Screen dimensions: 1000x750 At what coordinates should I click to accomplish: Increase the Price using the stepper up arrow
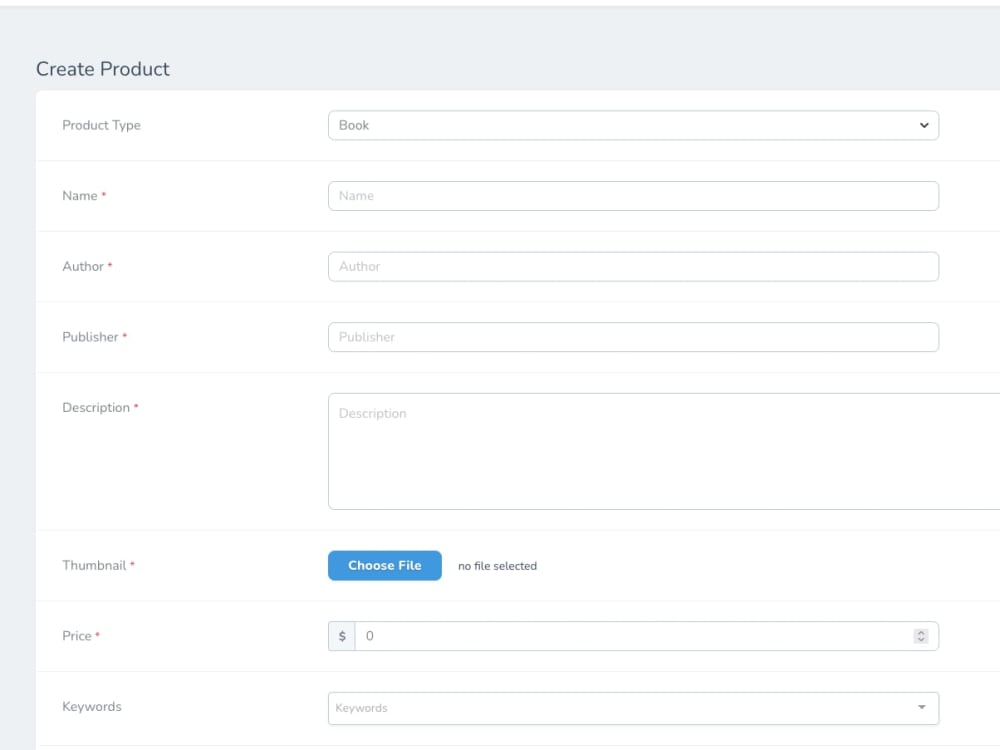click(x=920, y=631)
